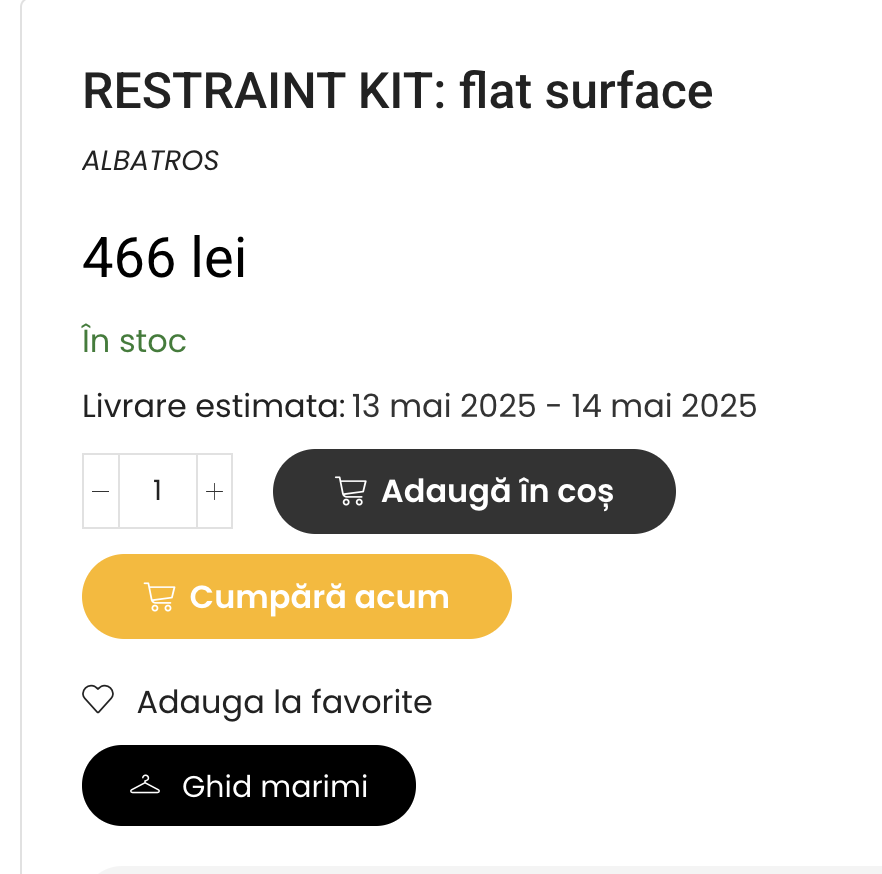Increase quantity with the plus button
Screen dimensions: 882x874
click(214, 491)
